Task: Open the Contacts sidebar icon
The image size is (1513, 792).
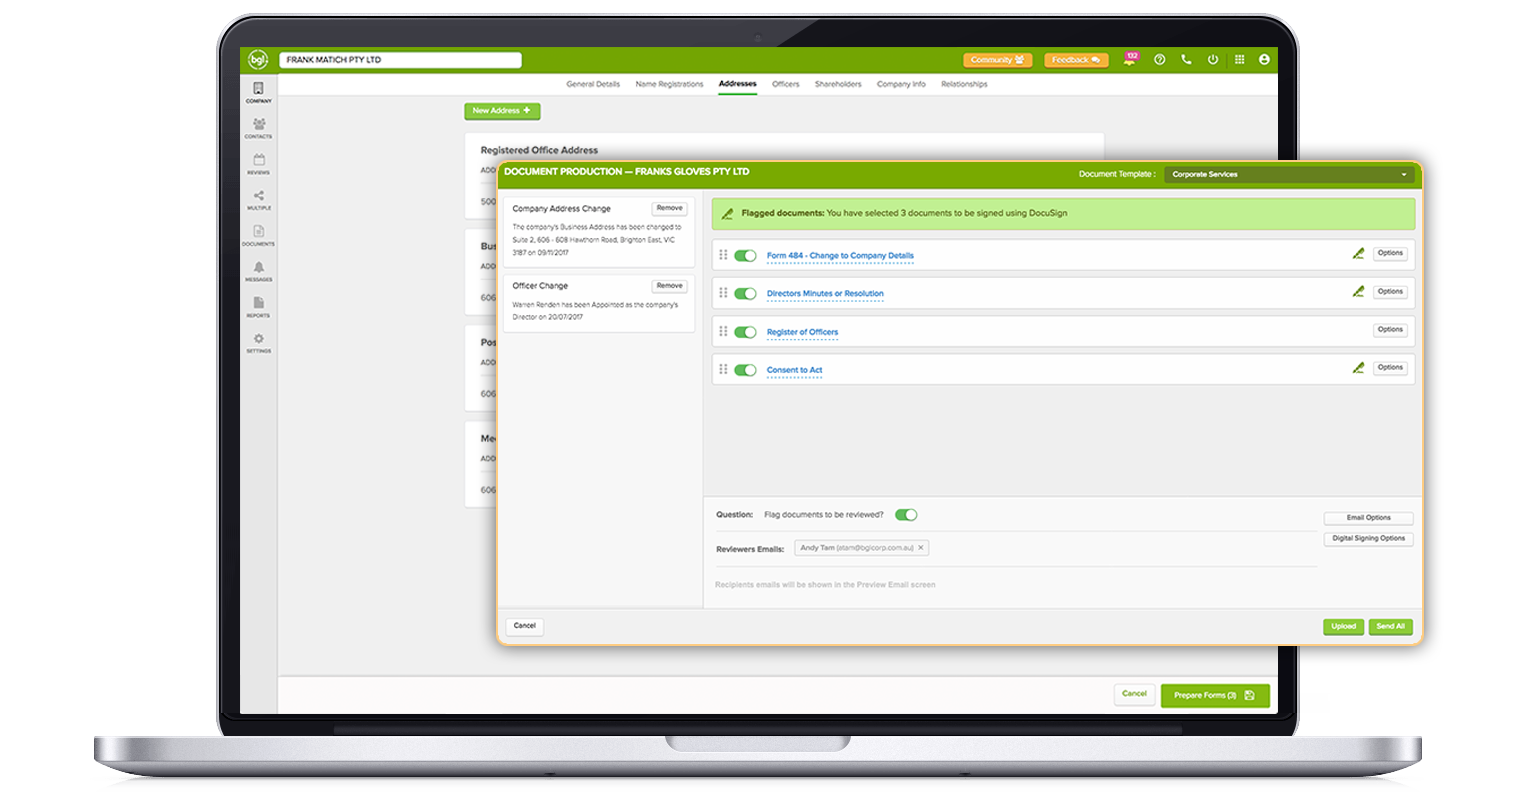Action: point(259,125)
